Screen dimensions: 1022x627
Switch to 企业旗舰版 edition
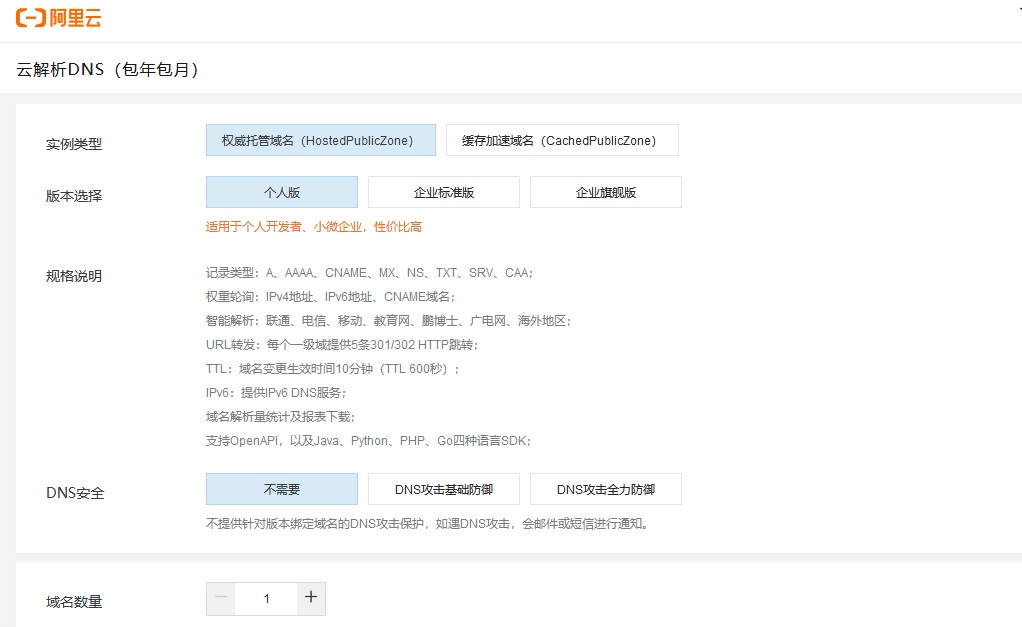605,191
